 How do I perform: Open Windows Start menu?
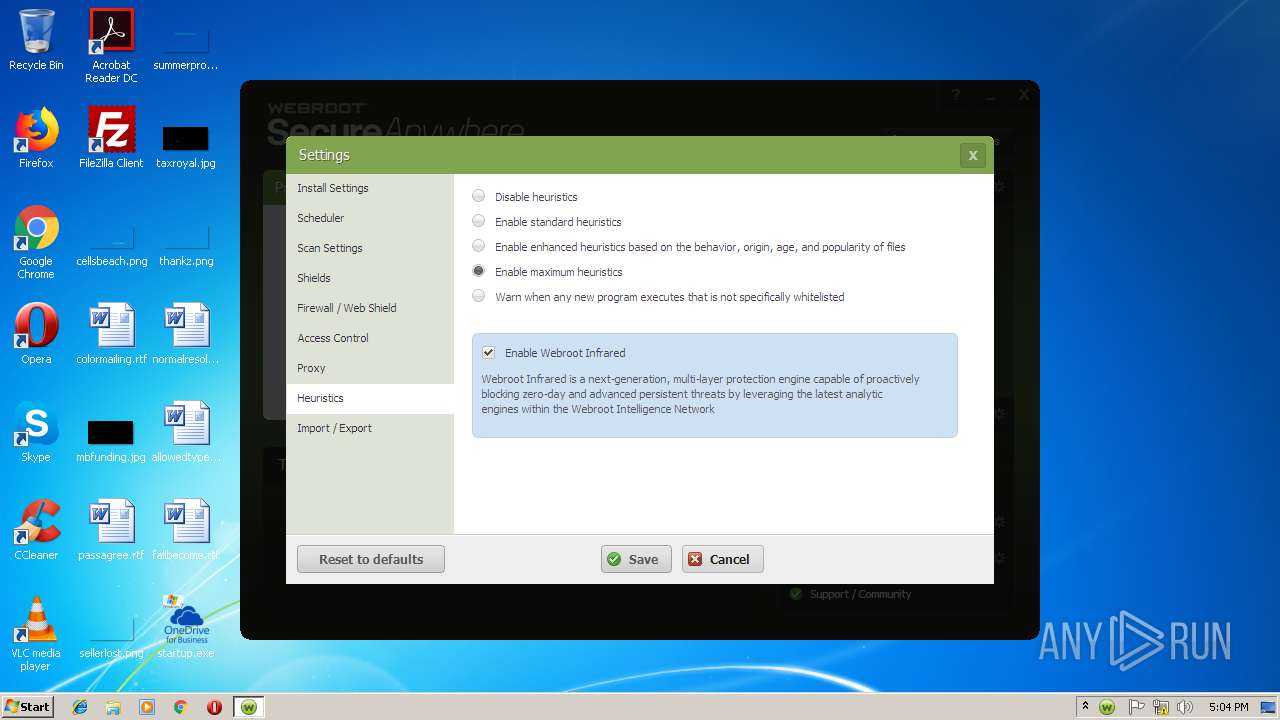[28, 706]
